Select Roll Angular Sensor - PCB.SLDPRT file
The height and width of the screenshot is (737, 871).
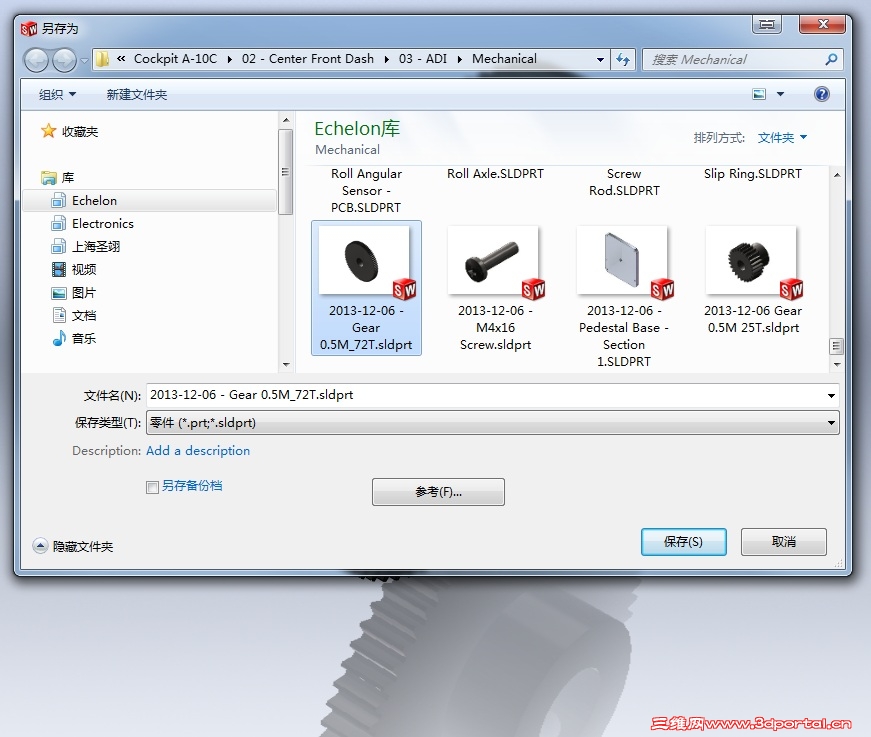(x=366, y=190)
